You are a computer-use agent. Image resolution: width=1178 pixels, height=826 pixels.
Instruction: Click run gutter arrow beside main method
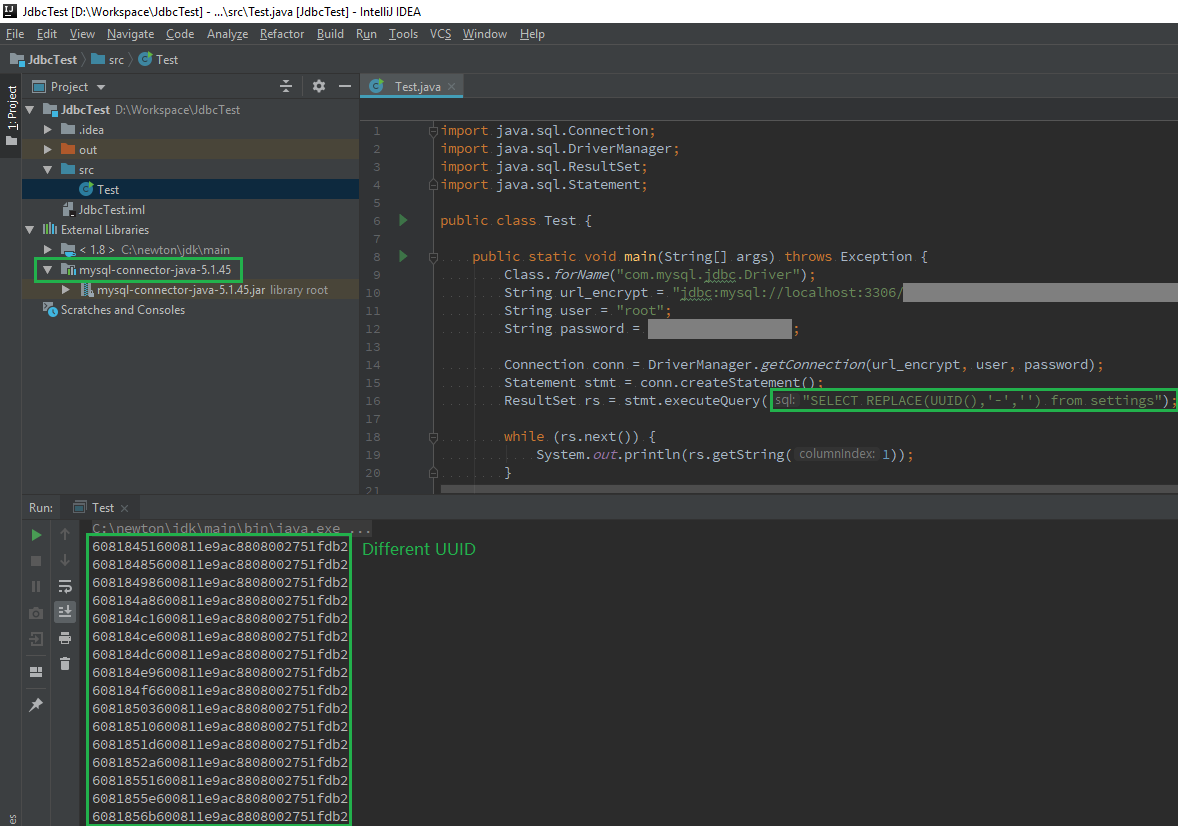click(403, 257)
